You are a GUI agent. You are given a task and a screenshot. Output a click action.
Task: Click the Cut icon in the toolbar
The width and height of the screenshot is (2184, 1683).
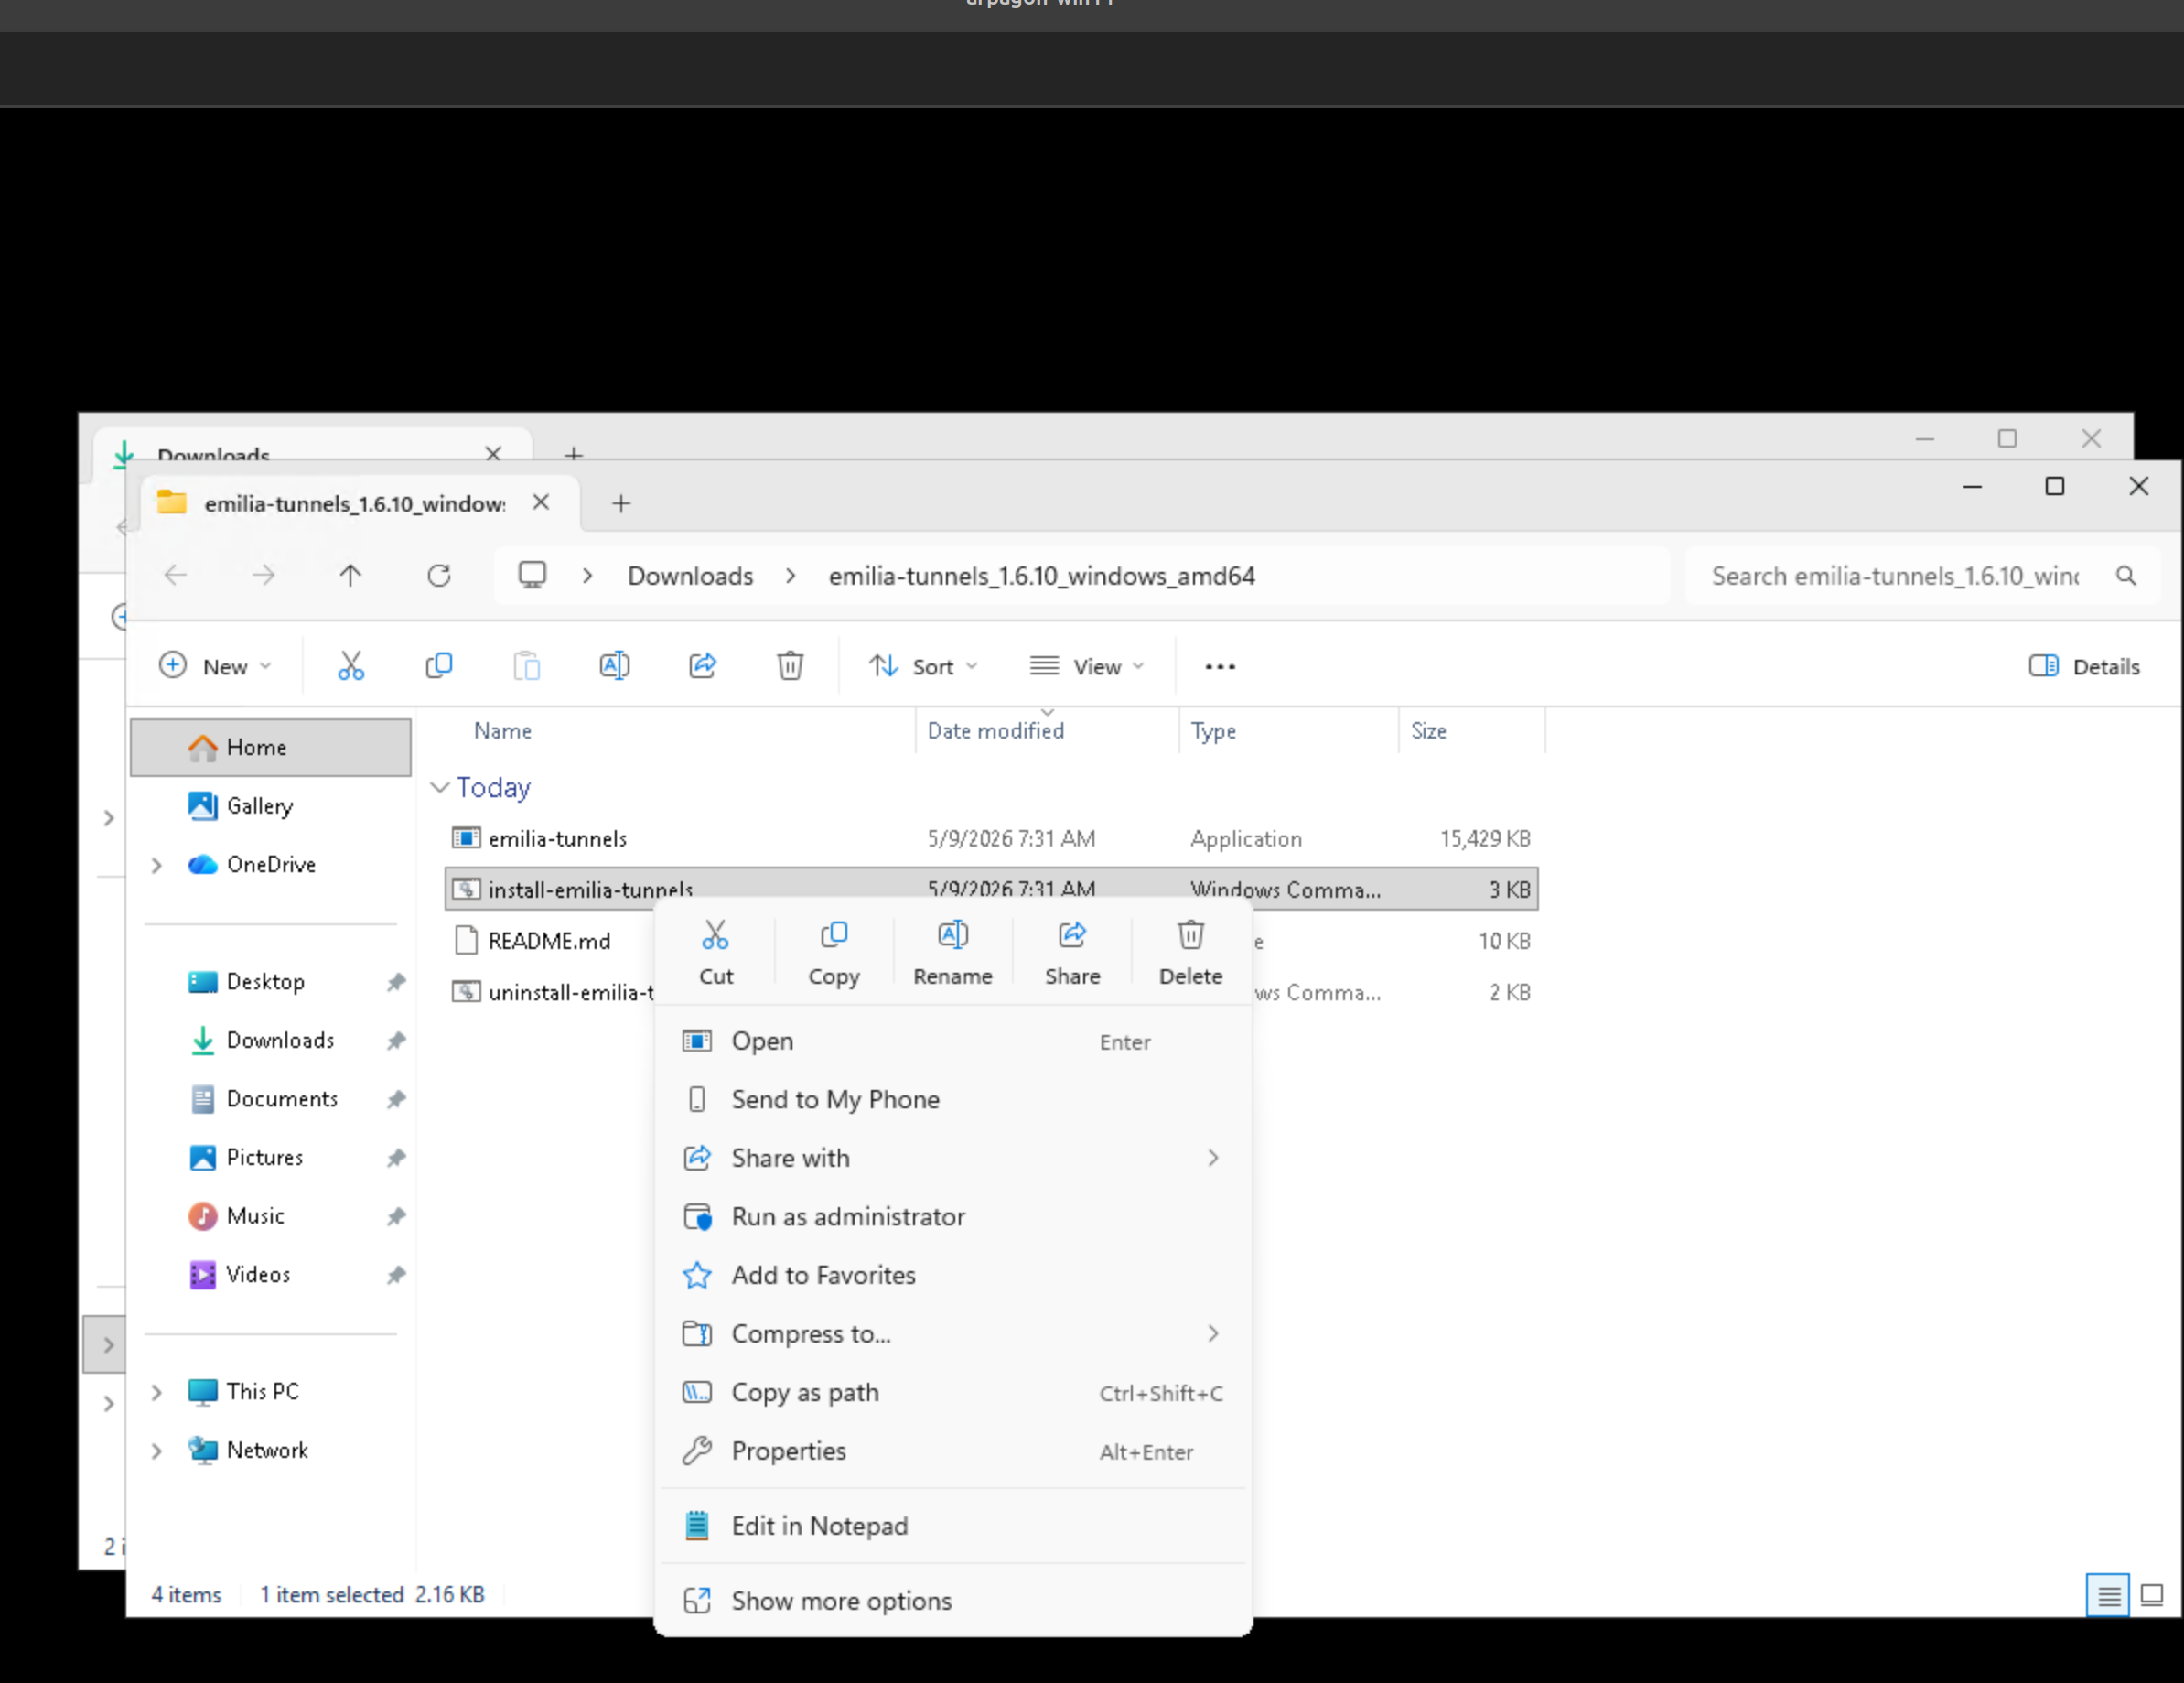pos(351,666)
